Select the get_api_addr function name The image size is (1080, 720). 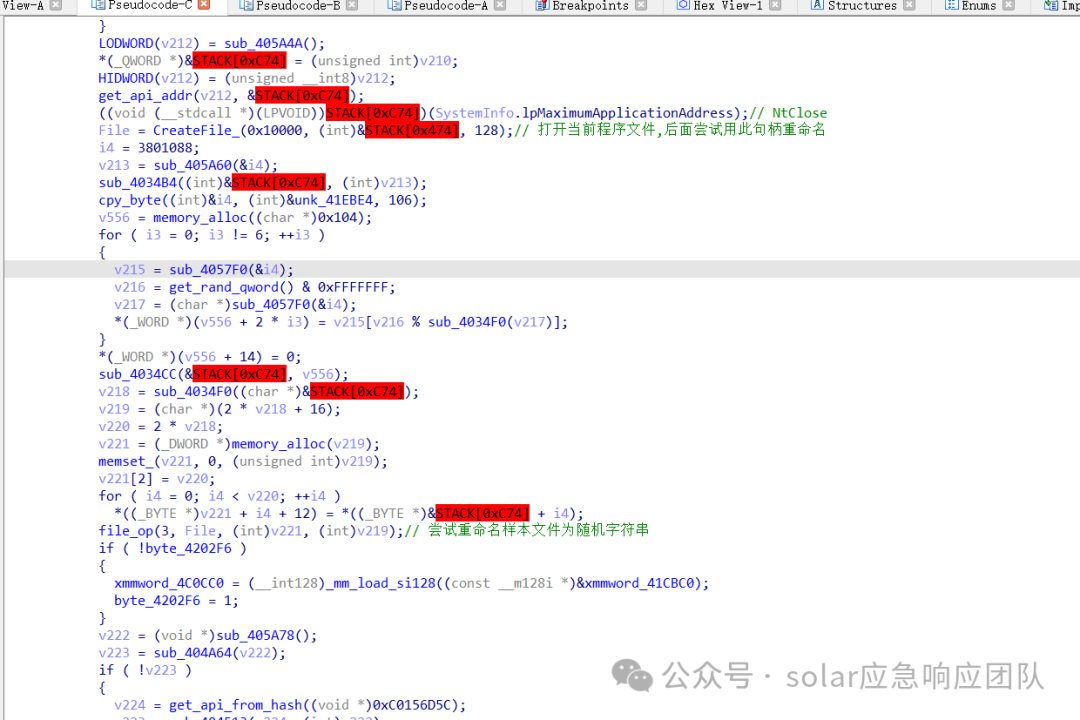(x=146, y=96)
